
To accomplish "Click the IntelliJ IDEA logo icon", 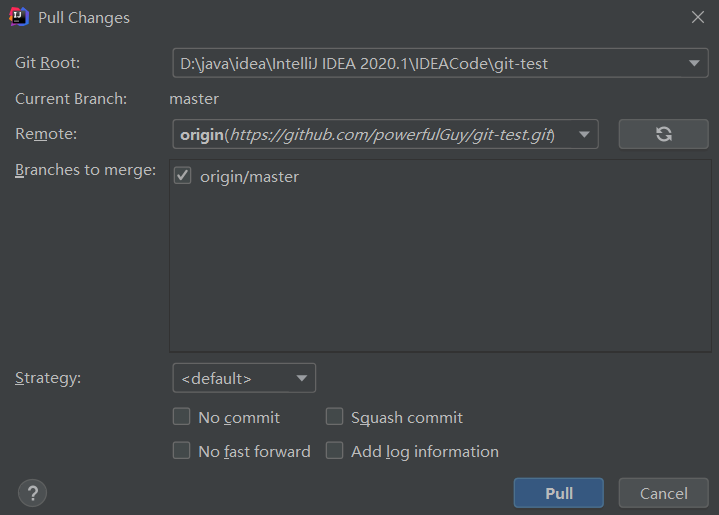I will pyautogui.click(x=19, y=17).
